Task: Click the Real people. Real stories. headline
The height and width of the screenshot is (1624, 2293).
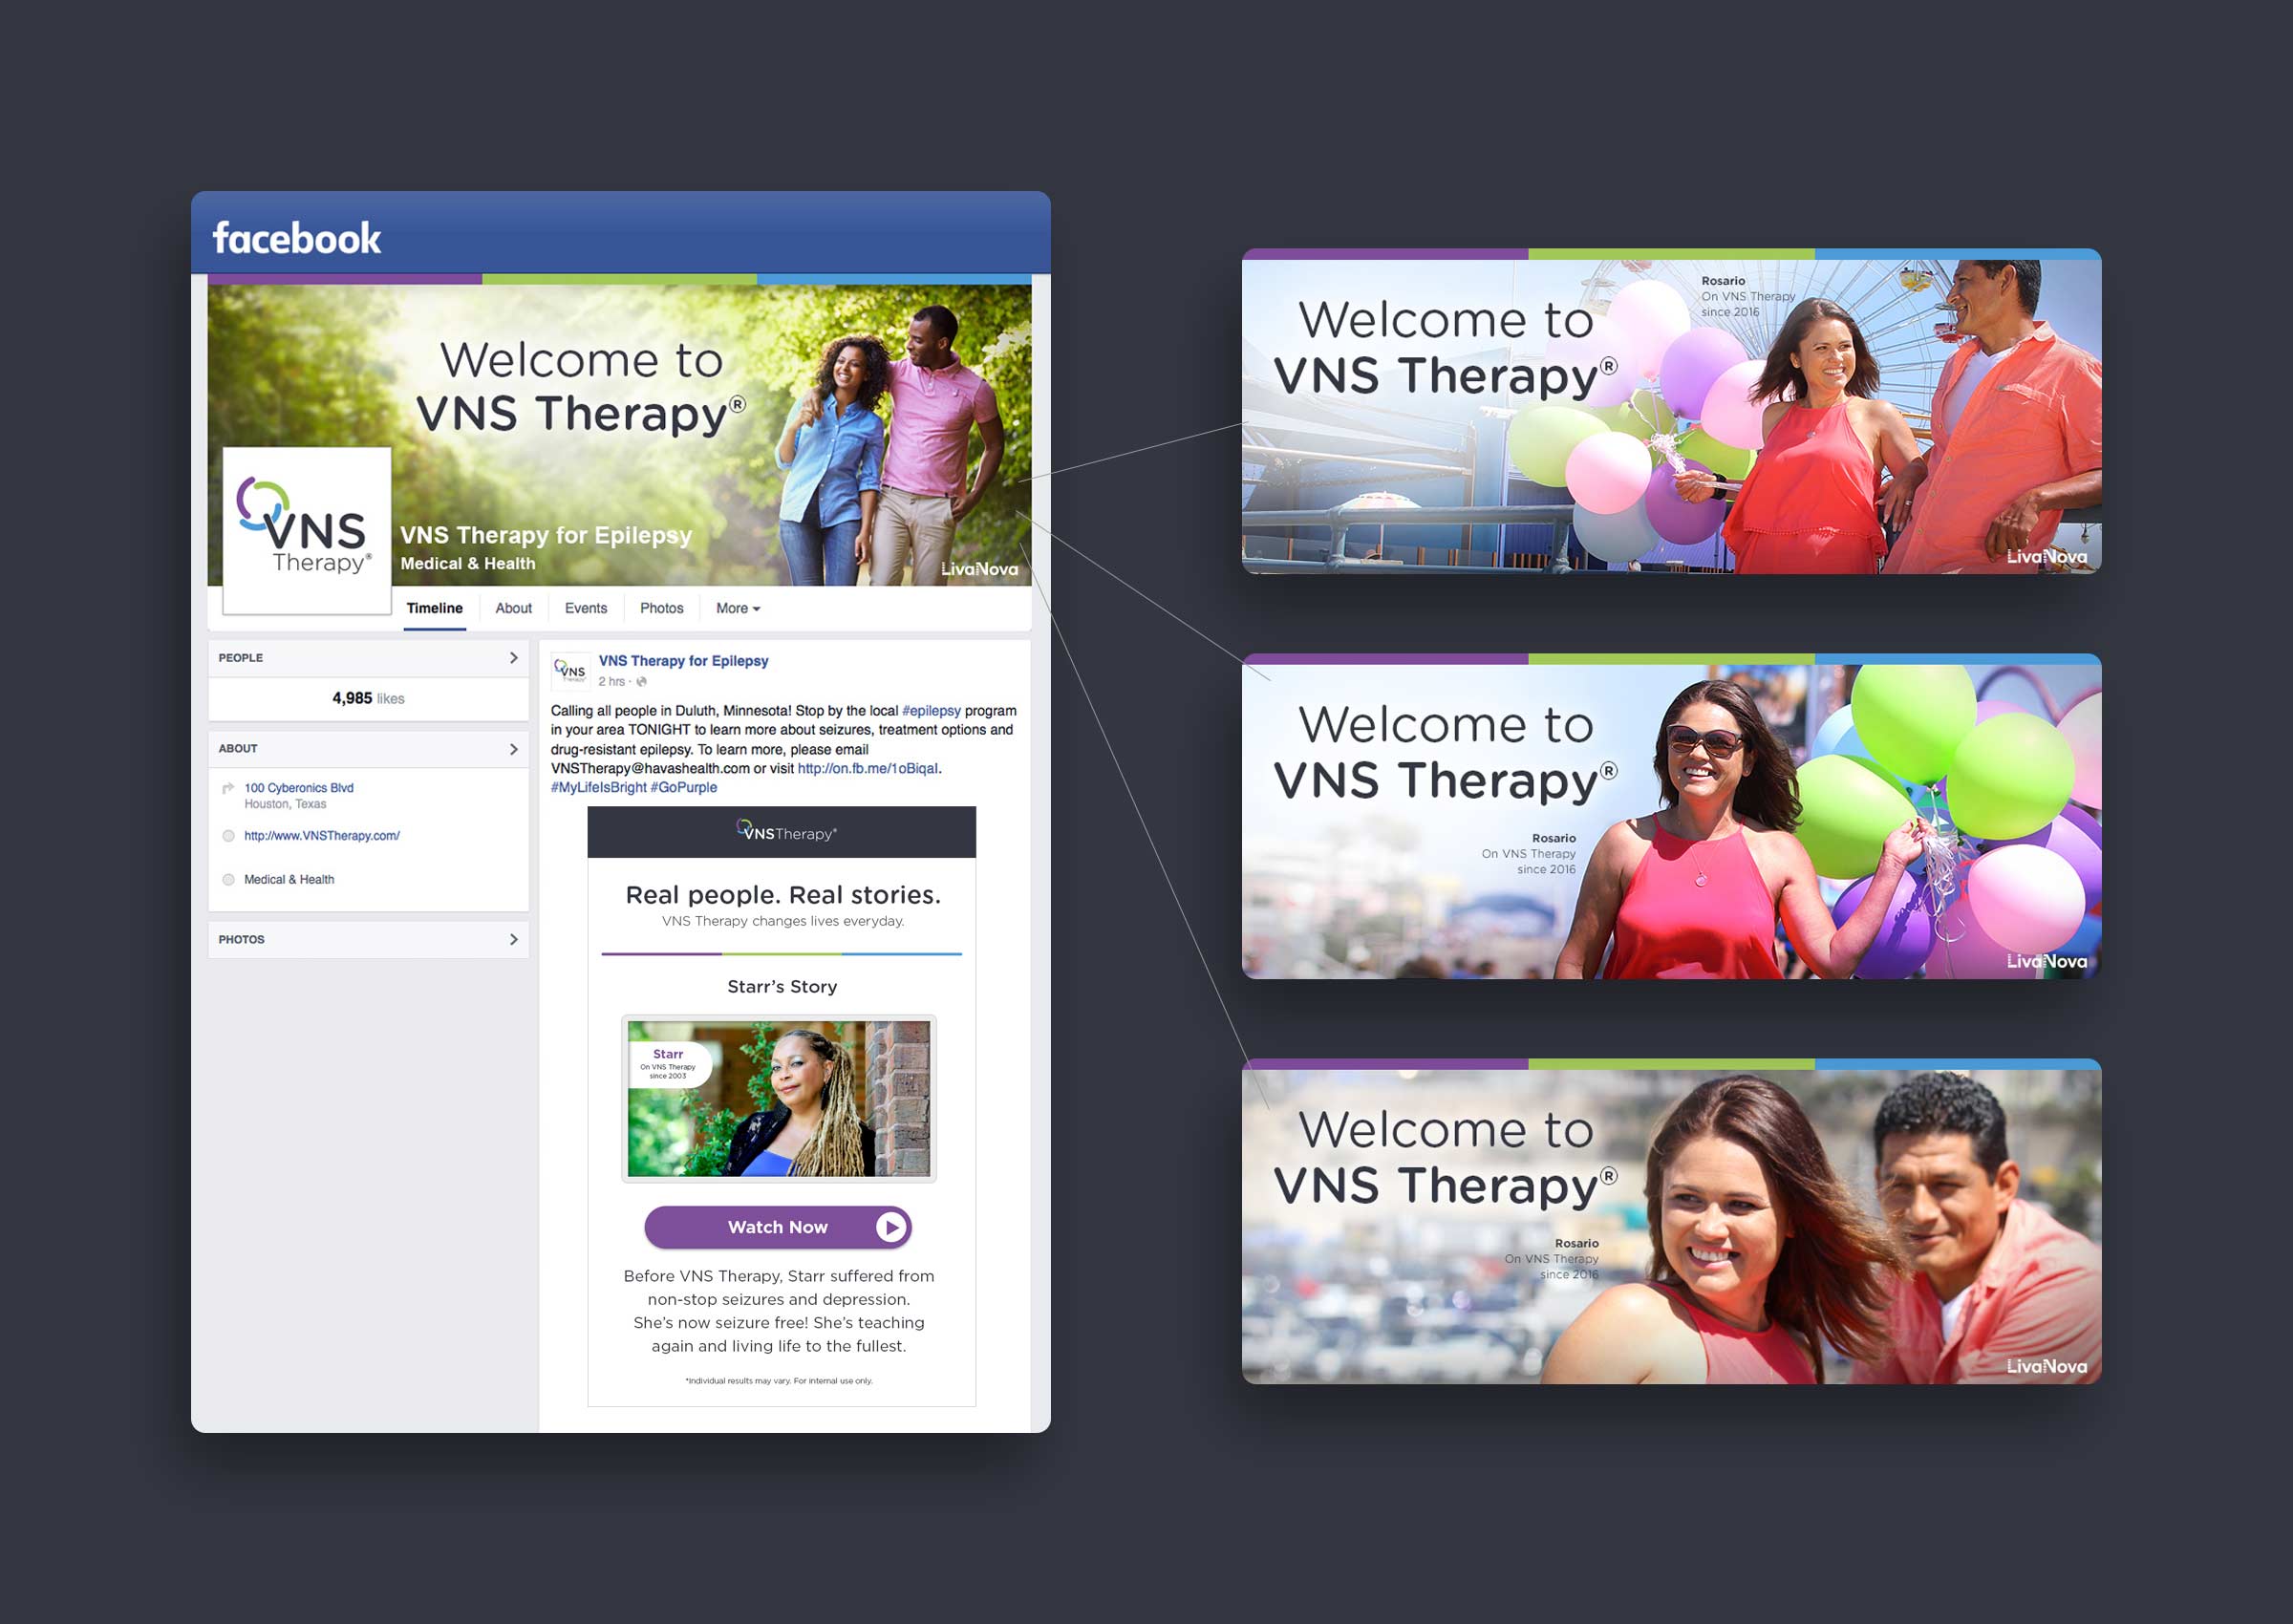Action: click(783, 895)
